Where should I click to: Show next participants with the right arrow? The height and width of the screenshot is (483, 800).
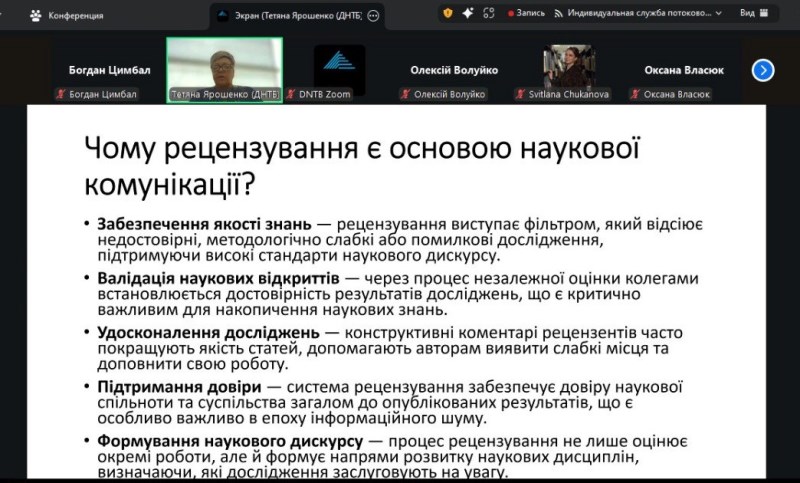click(763, 70)
